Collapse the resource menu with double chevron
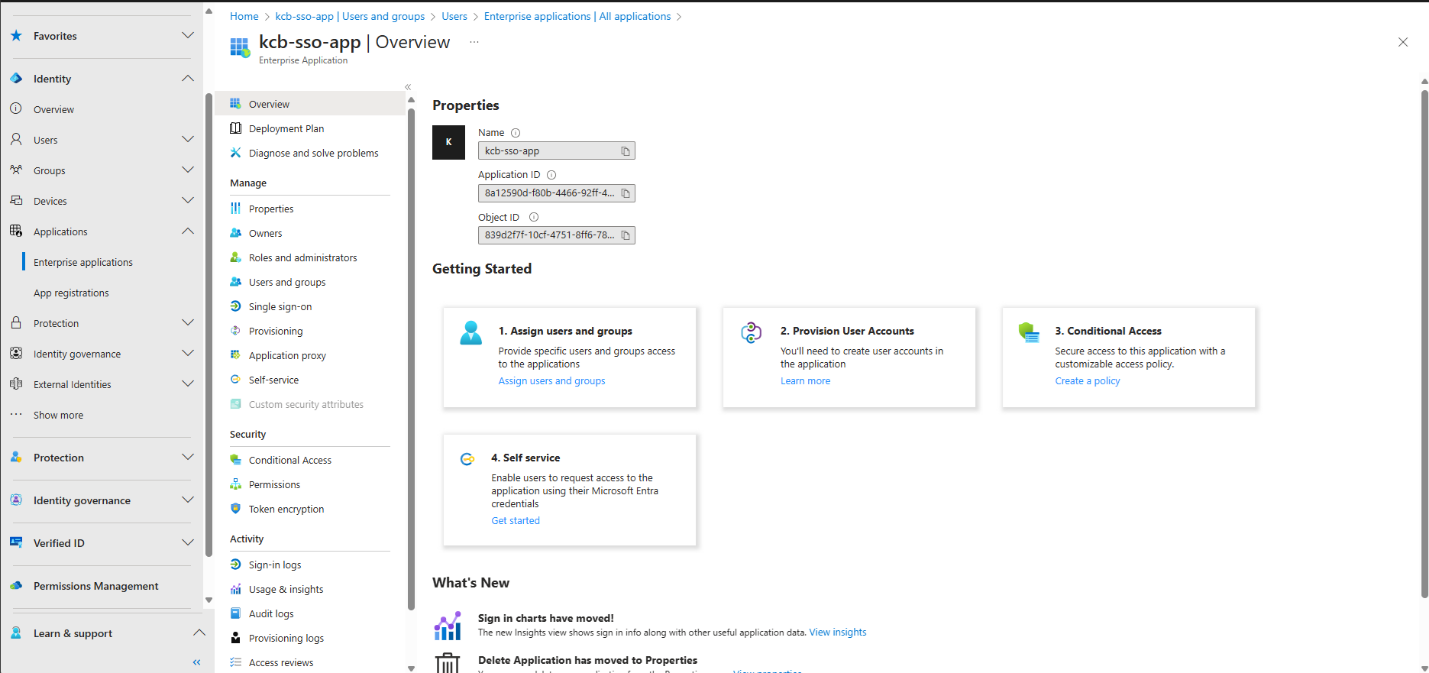The image size is (1429, 673). [x=408, y=87]
